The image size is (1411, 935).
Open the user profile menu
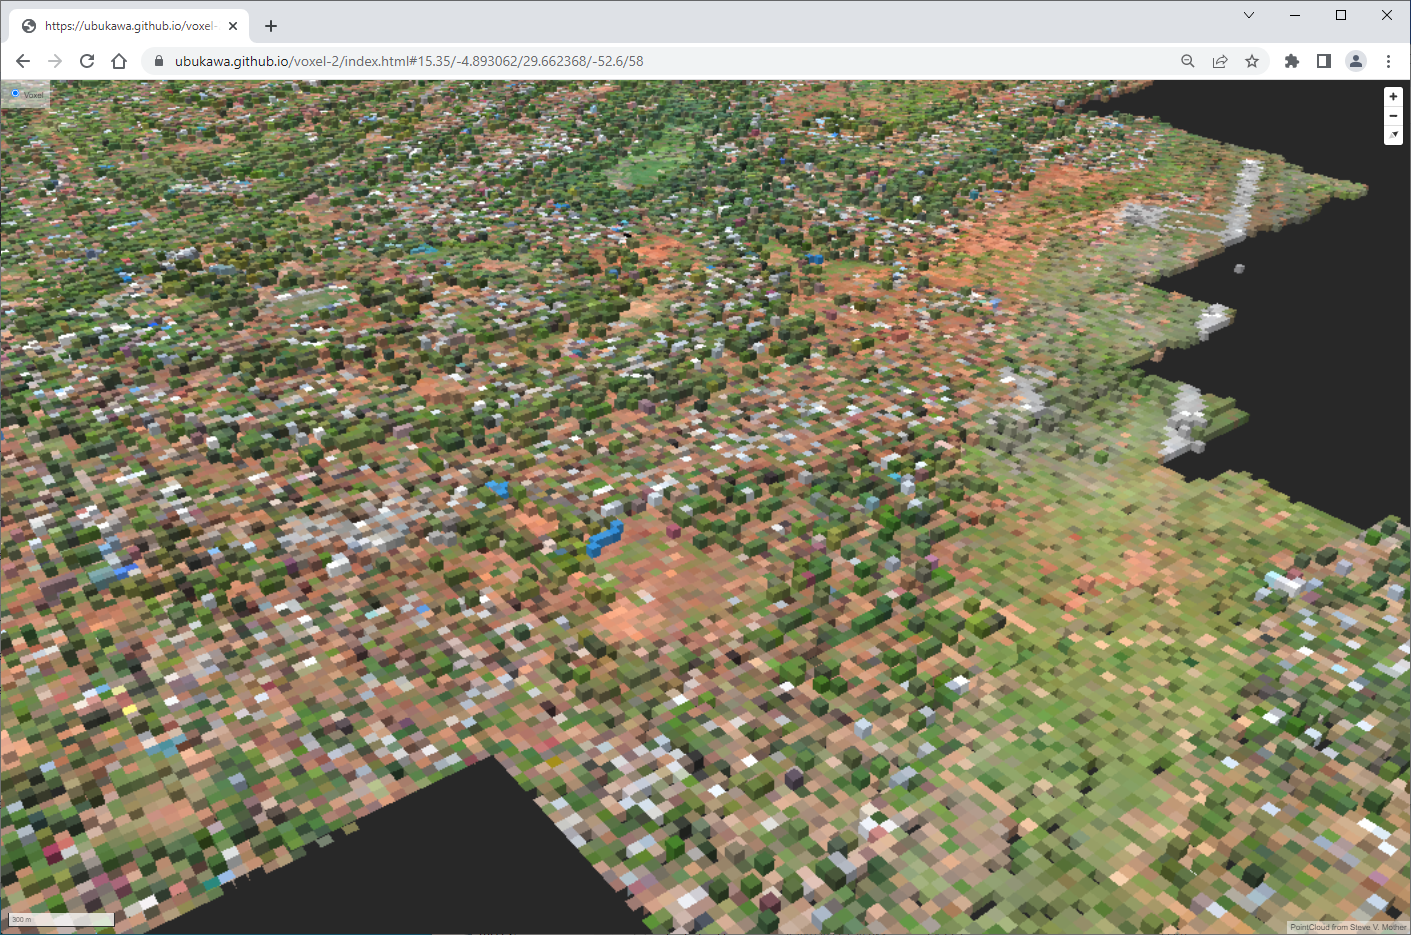tap(1356, 61)
